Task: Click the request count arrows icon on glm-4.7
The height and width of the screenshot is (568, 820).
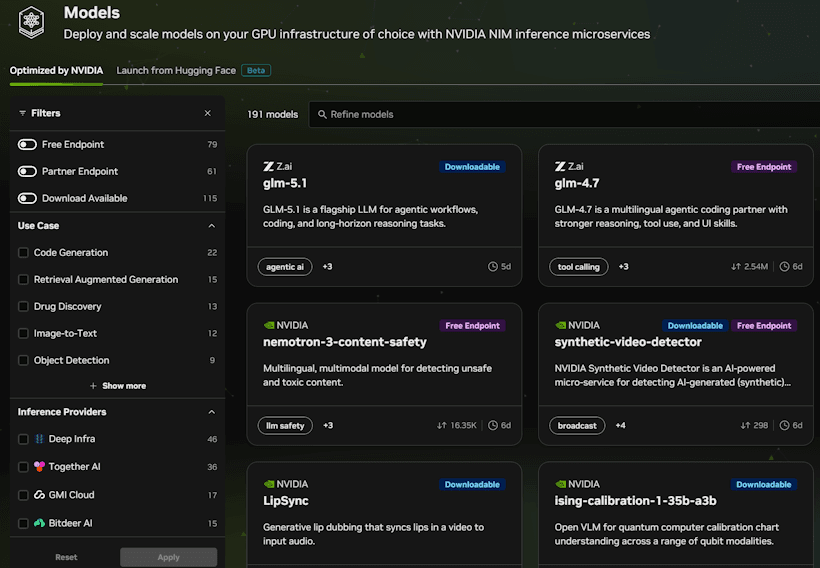Action: point(736,267)
